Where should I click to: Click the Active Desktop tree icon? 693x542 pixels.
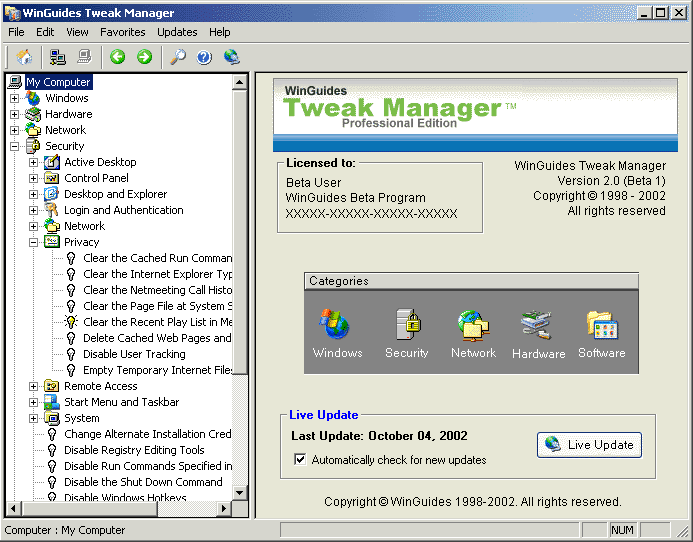(52, 162)
